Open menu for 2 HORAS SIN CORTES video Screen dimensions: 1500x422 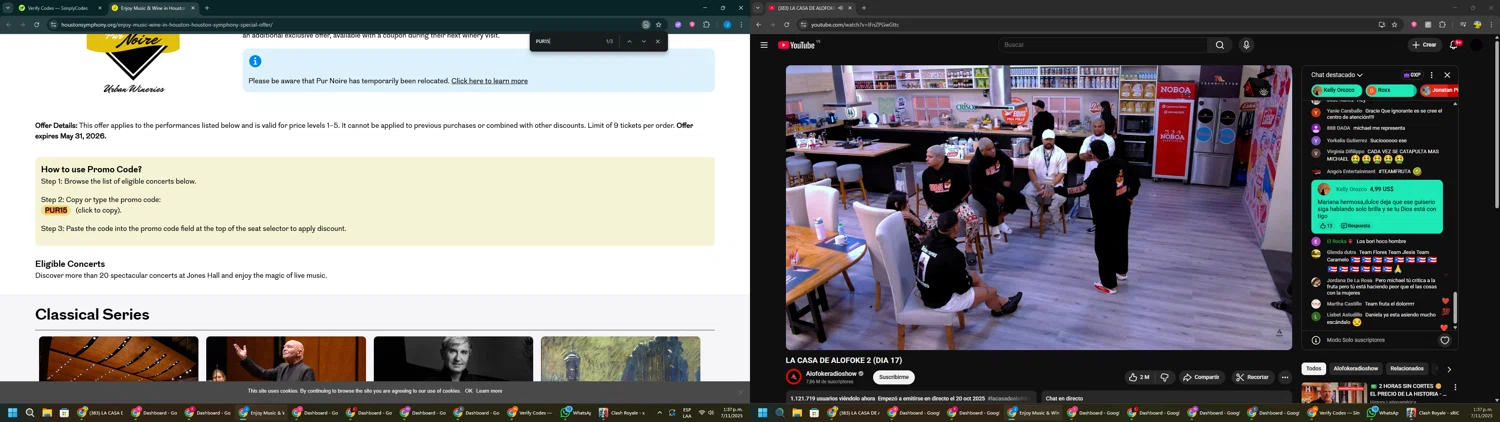[x=1455, y=387]
